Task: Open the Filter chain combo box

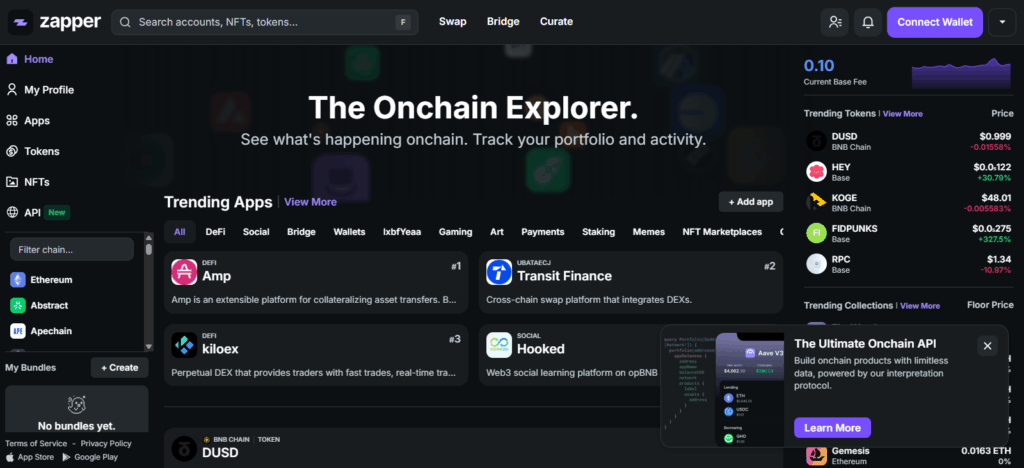Action: click(x=71, y=249)
